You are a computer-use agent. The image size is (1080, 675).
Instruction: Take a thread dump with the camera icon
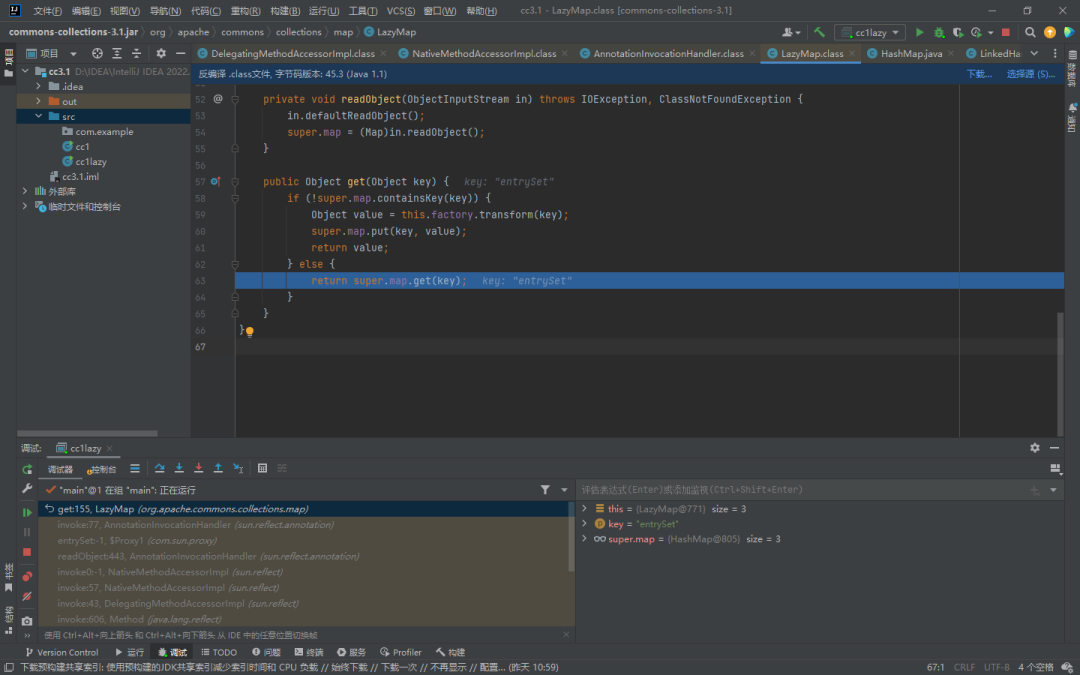pos(27,621)
